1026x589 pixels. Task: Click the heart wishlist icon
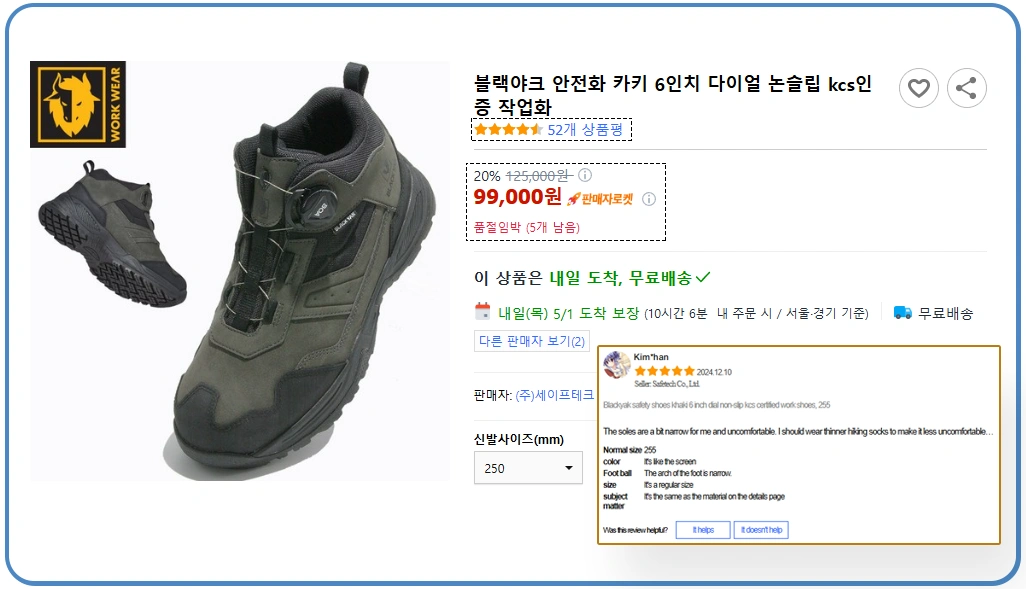(x=918, y=88)
